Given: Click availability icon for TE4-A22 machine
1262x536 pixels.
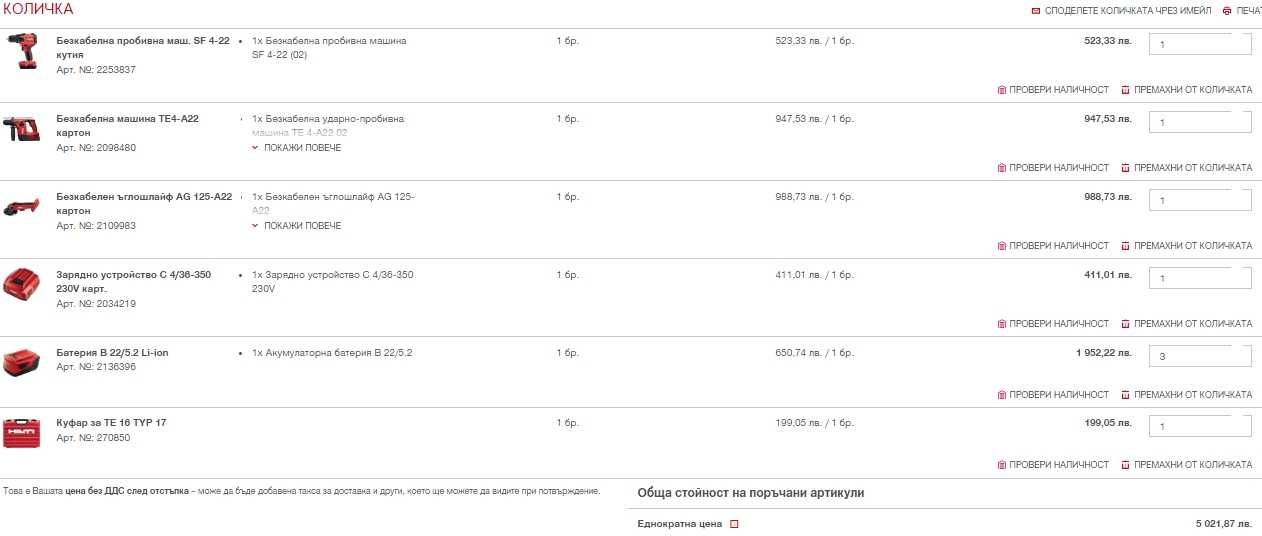Looking at the screenshot, I should pyautogui.click(x=1002, y=168).
